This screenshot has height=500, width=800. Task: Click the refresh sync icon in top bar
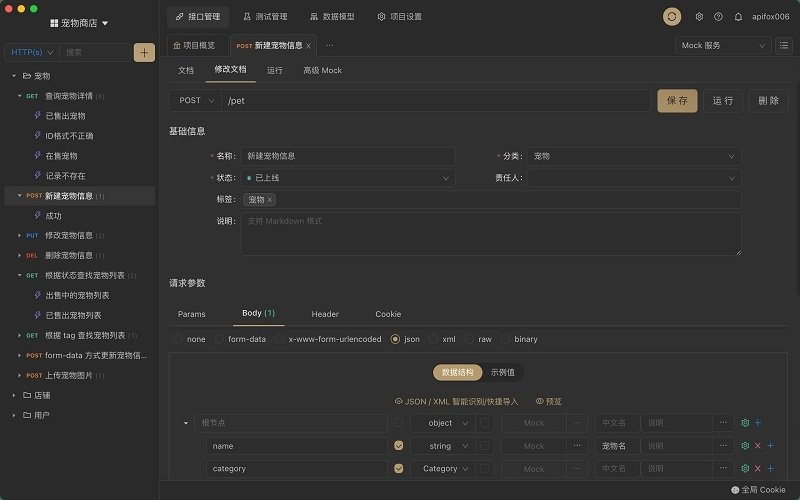click(672, 17)
